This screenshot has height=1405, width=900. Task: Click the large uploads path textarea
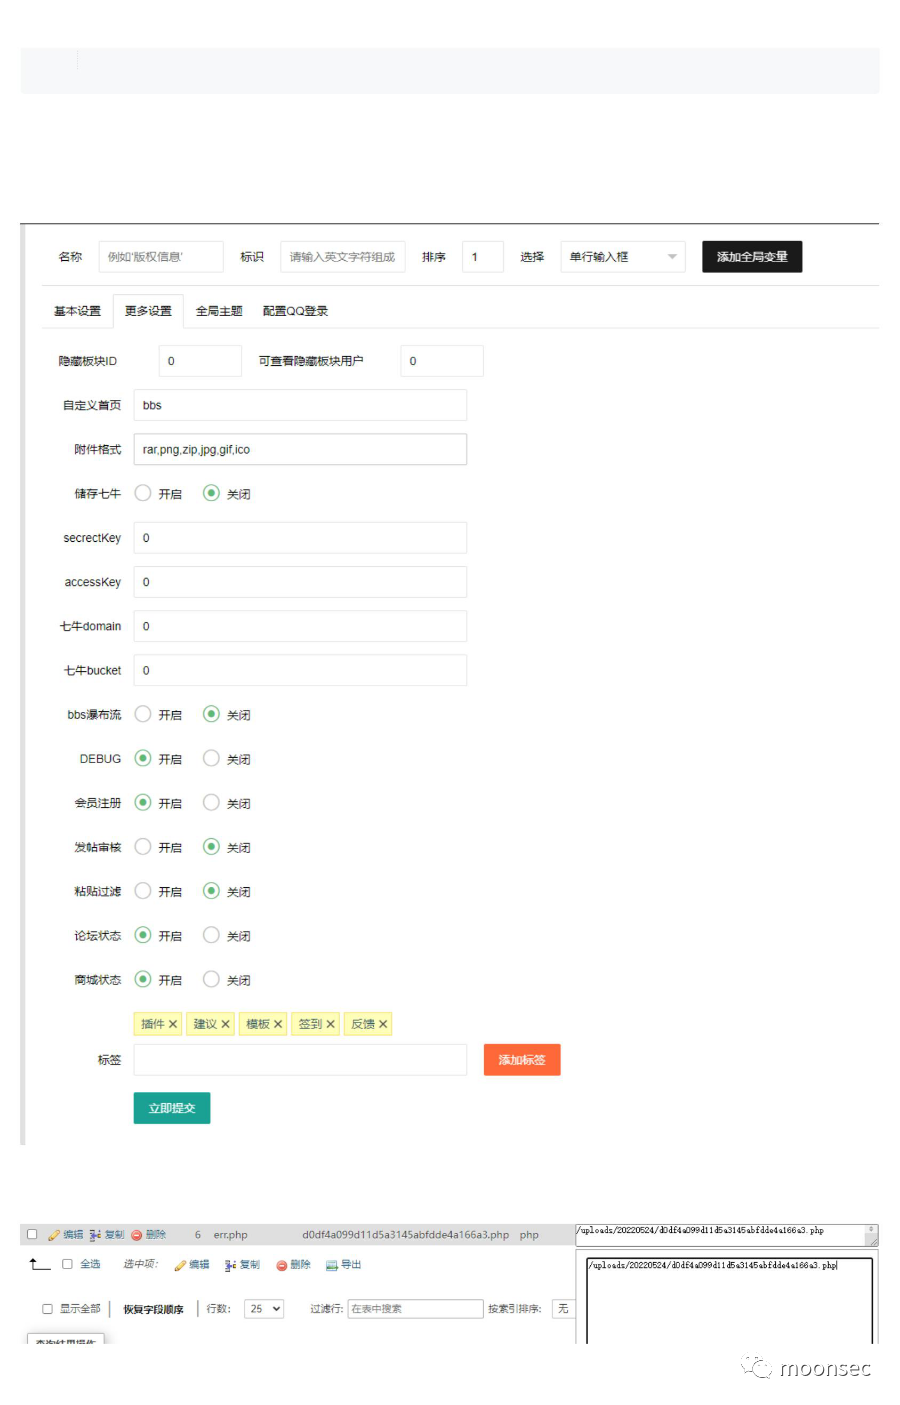tap(729, 1300)
